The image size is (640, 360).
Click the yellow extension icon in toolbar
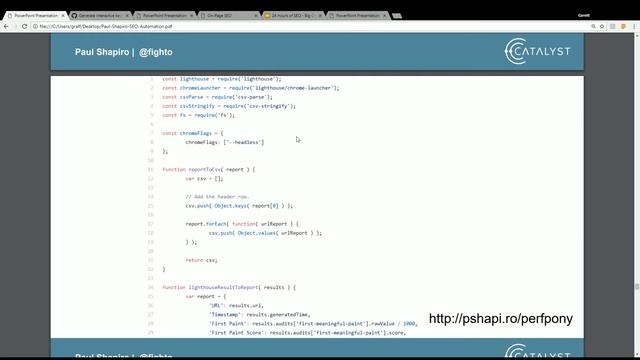tap(623, 26)
